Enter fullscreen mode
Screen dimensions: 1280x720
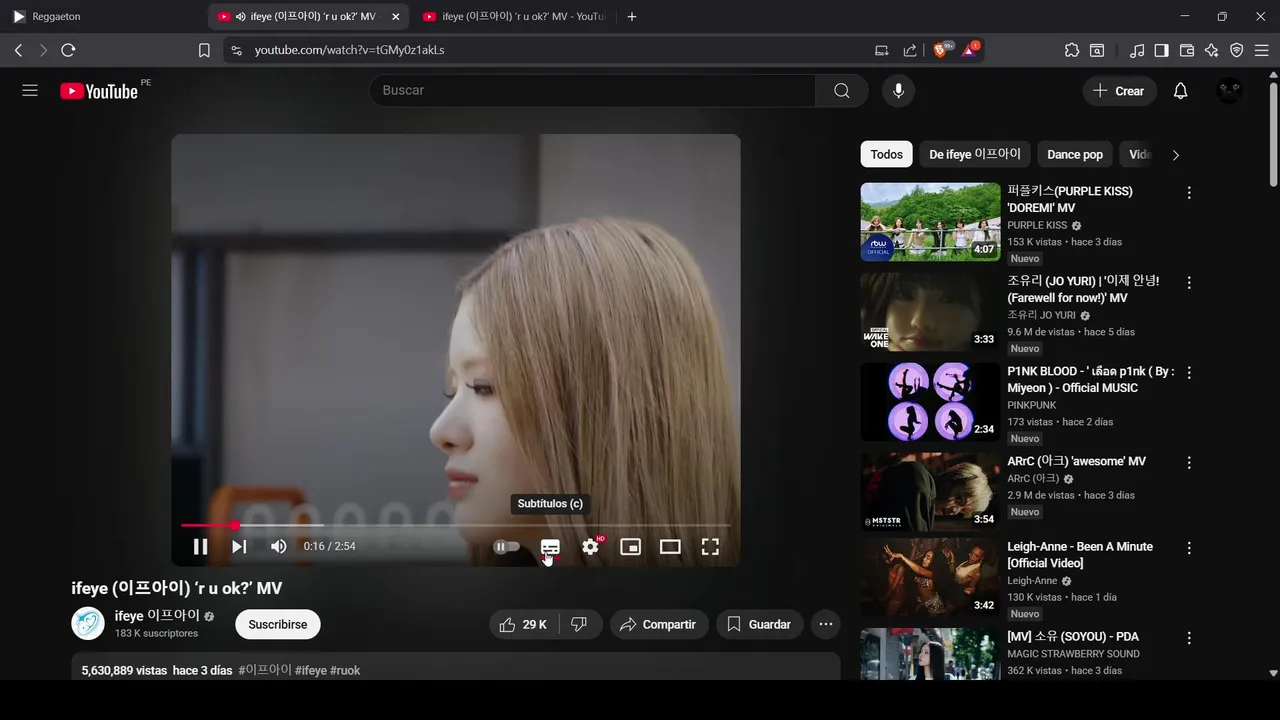point(710,547)
